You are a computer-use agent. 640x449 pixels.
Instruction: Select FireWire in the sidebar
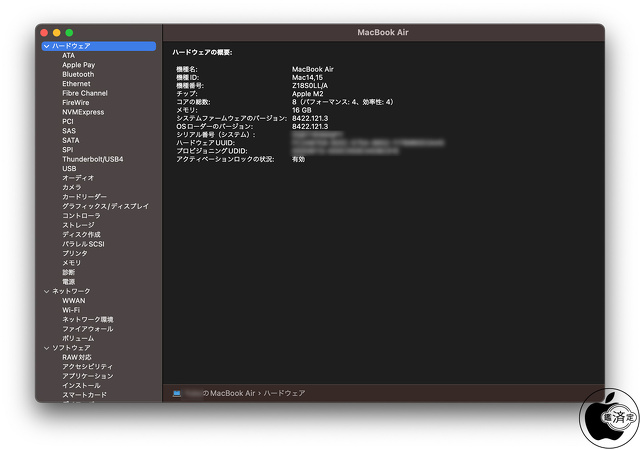[76, 102]
